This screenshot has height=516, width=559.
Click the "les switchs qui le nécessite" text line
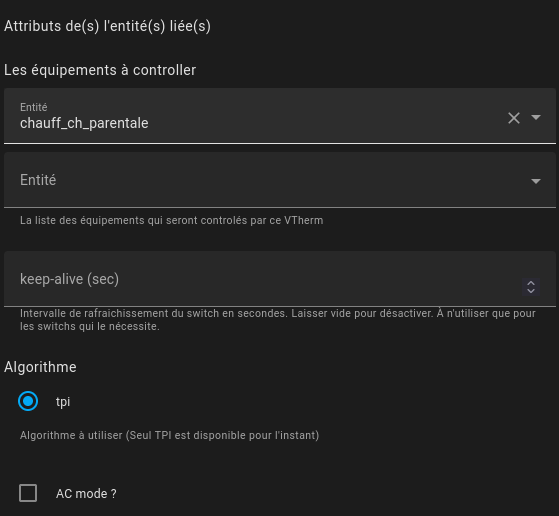coord(90,326)
